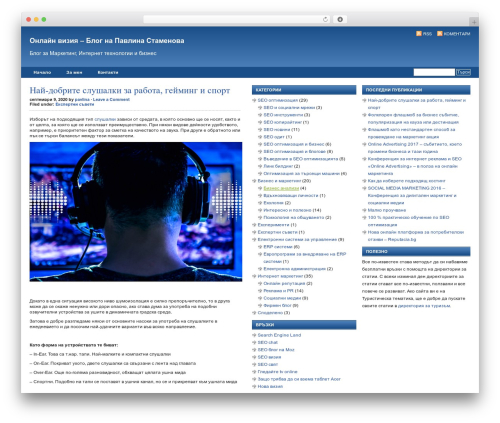Image resolution: width=500 pixels, height=423 pixels.
Task: Open a new tab with the plus button
Action: (474, 22)
